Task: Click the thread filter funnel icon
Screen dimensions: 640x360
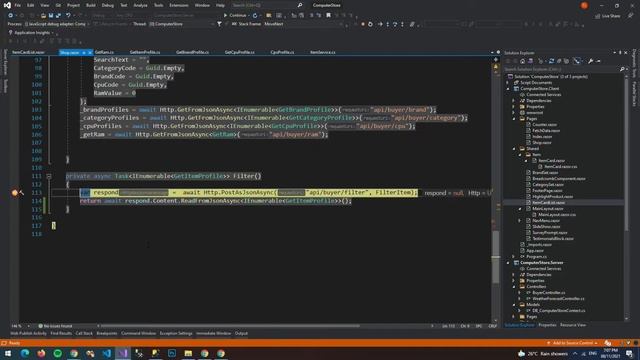Action: point(219,24)
